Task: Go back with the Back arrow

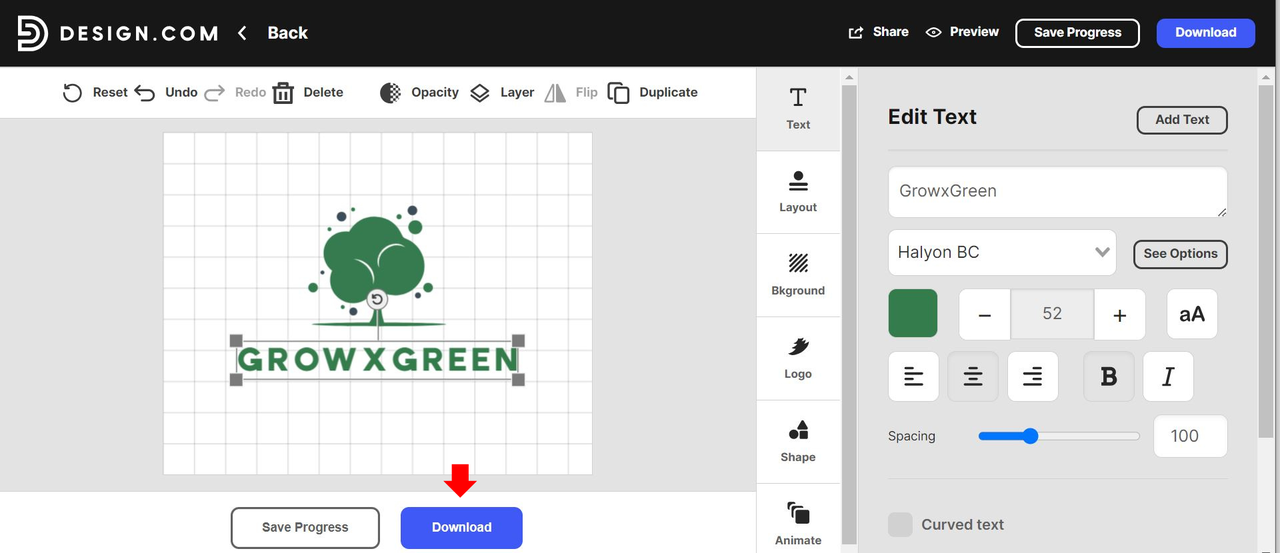Action: (242, 33)
